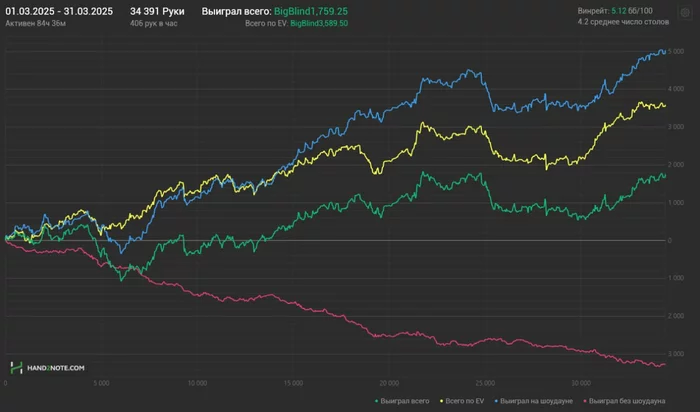Click the 'Выиграл всего:' header label
Image resolution: width=700 pixels, height=412 pixels.
tap(236, 10)
